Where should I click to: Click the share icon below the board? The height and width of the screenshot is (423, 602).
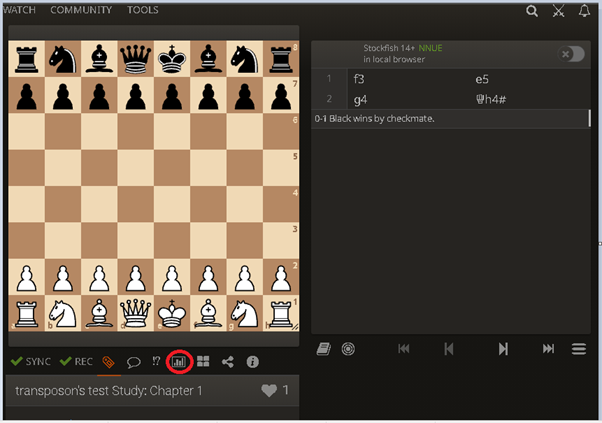tap(228, 362)
